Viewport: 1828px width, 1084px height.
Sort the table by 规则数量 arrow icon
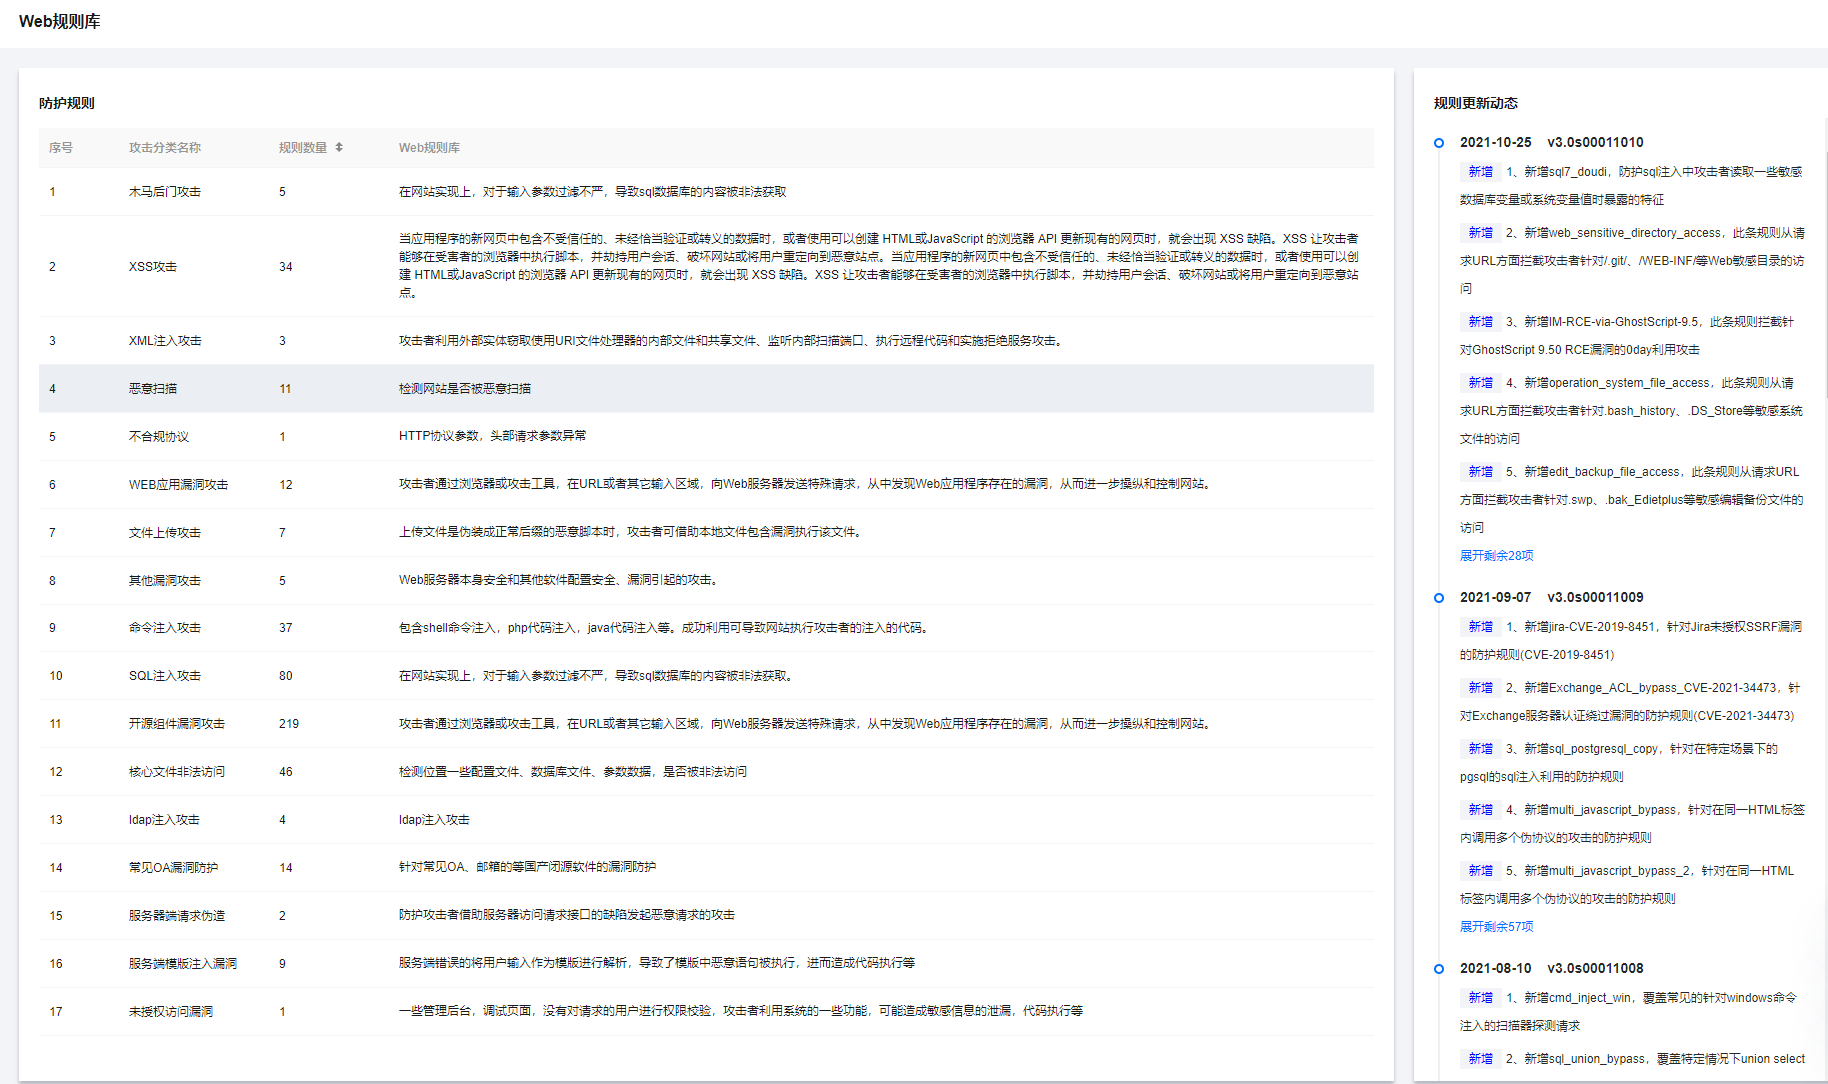pos(339,147)
